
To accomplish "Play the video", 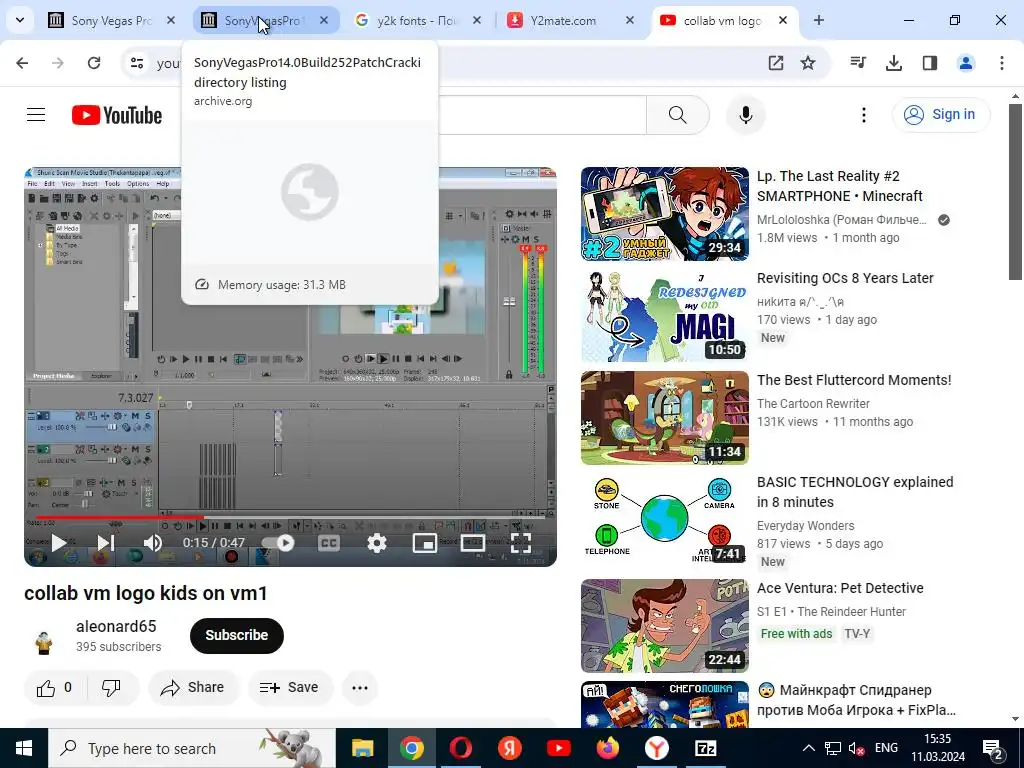I will (59, 543).
